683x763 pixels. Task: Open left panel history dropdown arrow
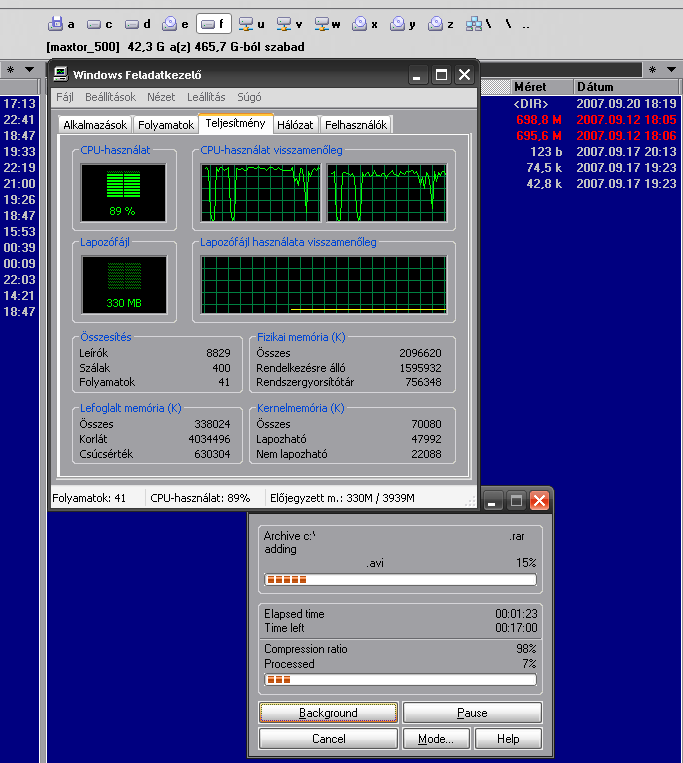tap(29, 70)
